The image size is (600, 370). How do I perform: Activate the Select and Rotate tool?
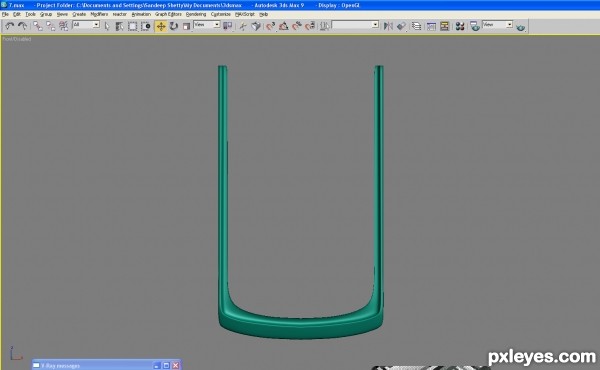tap(174, 26)
